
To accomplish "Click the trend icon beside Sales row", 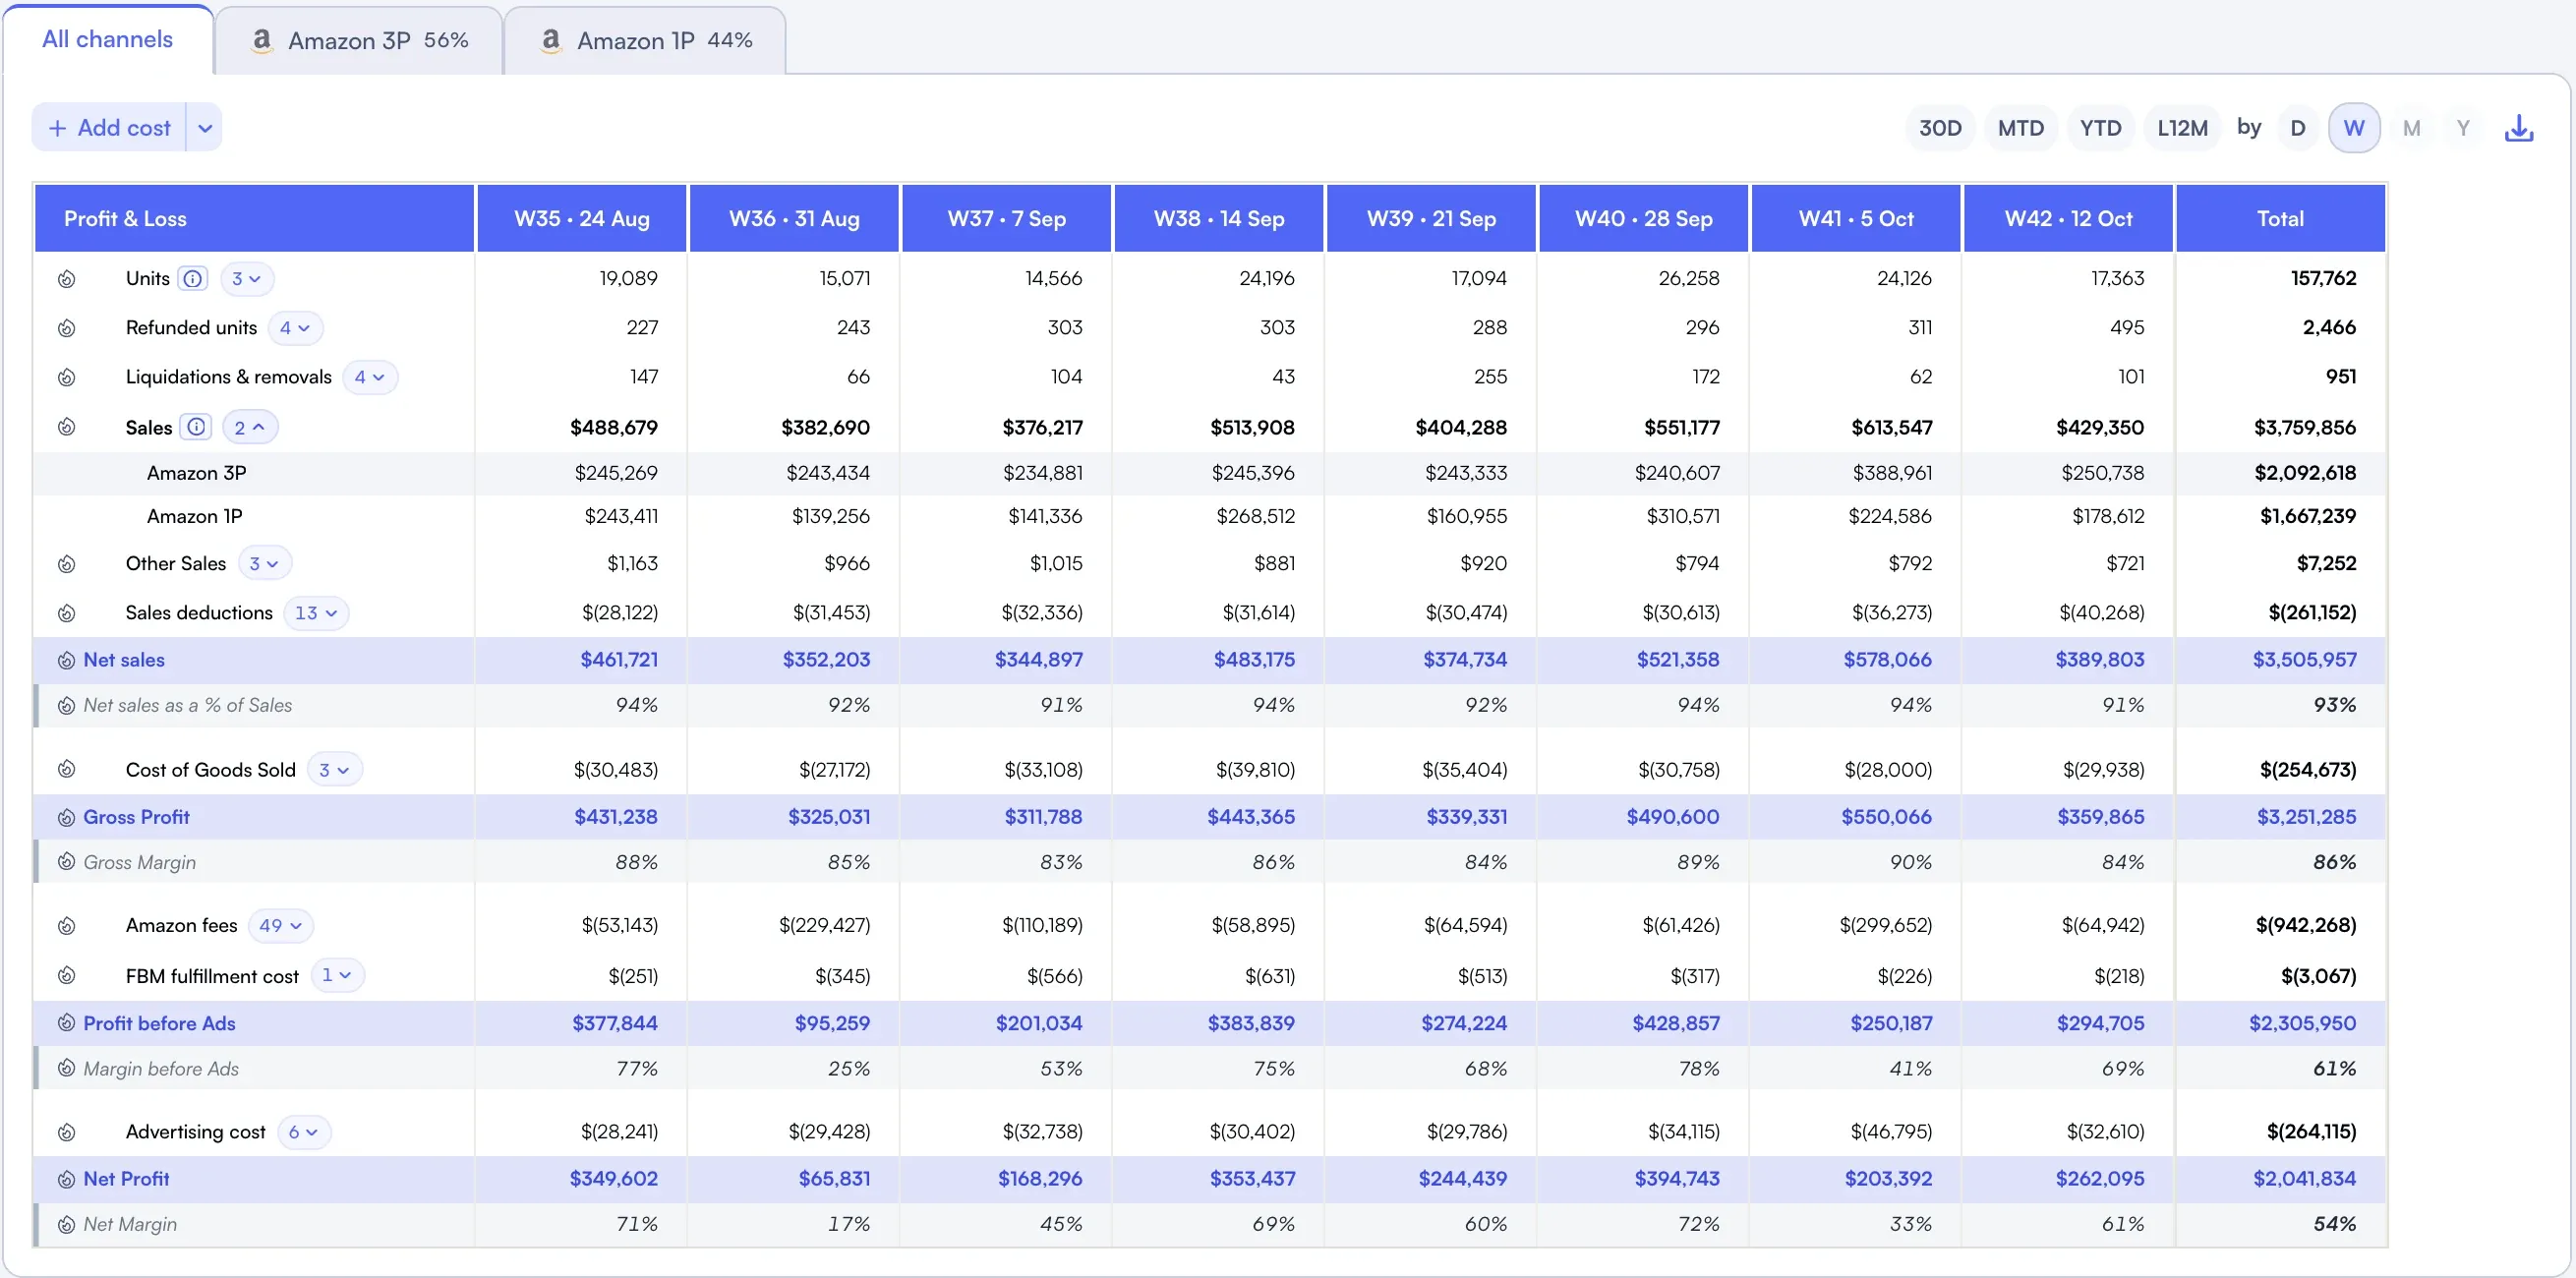I will click(x=66, y=427).
